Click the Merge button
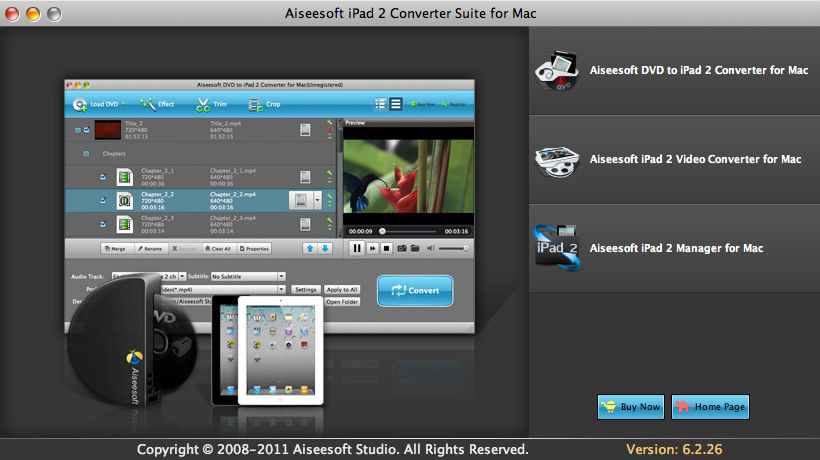 [115, 249]
